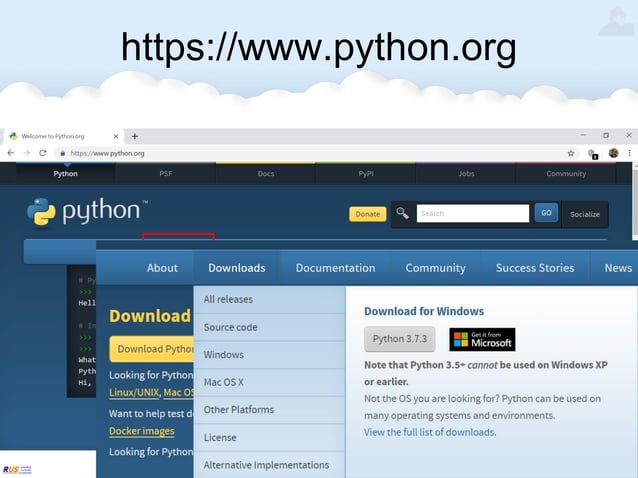Screen dimensions: 638x478
Task: Open the Community top navigation tab
Action: coord(566,173)
